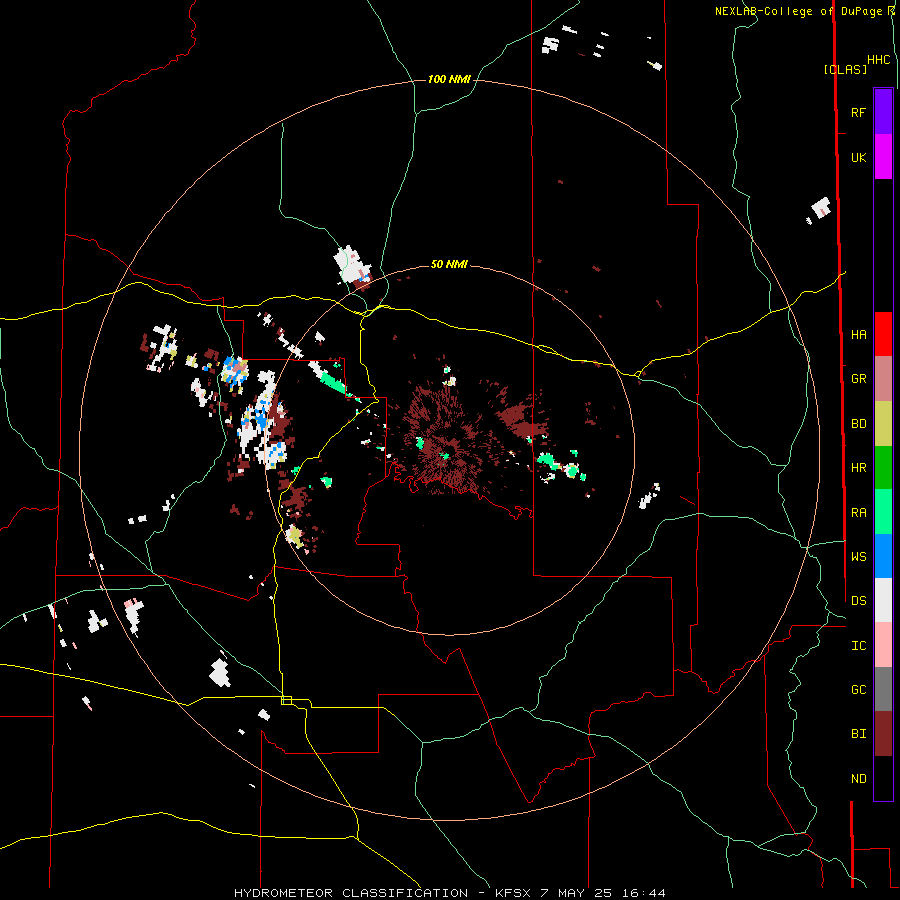The height and width of the screenshot is (900, 900).
Task: Click the ND legend label
Action: tap(858, 778)
